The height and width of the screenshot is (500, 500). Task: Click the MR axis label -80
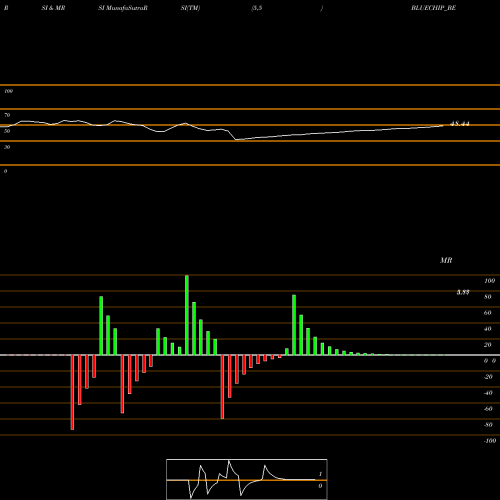pos(488,425)
